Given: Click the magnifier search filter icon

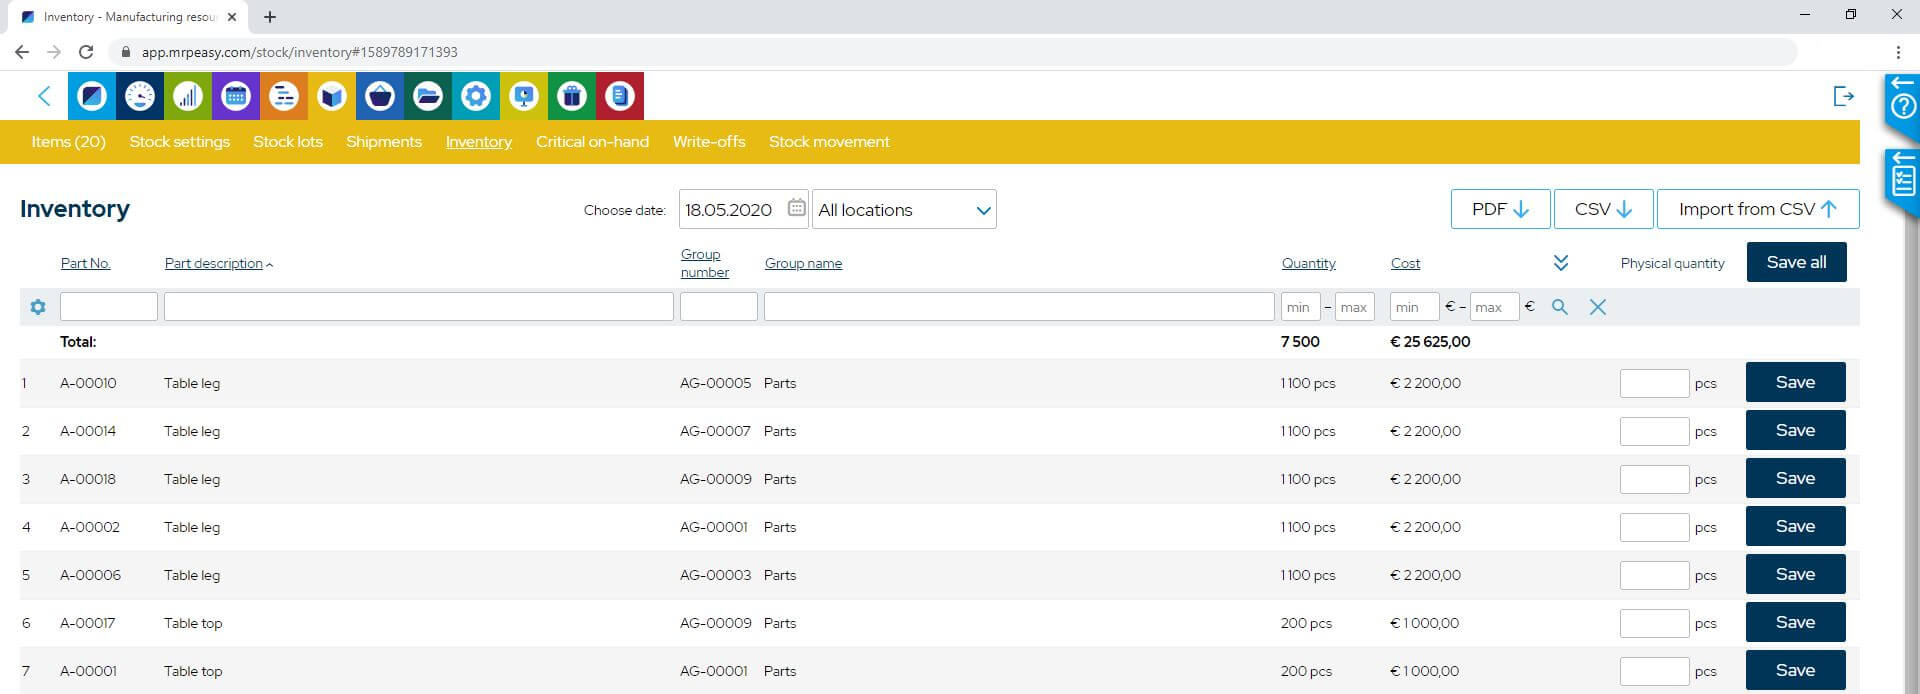Looking at the screenshot, I should point(1559,307).
